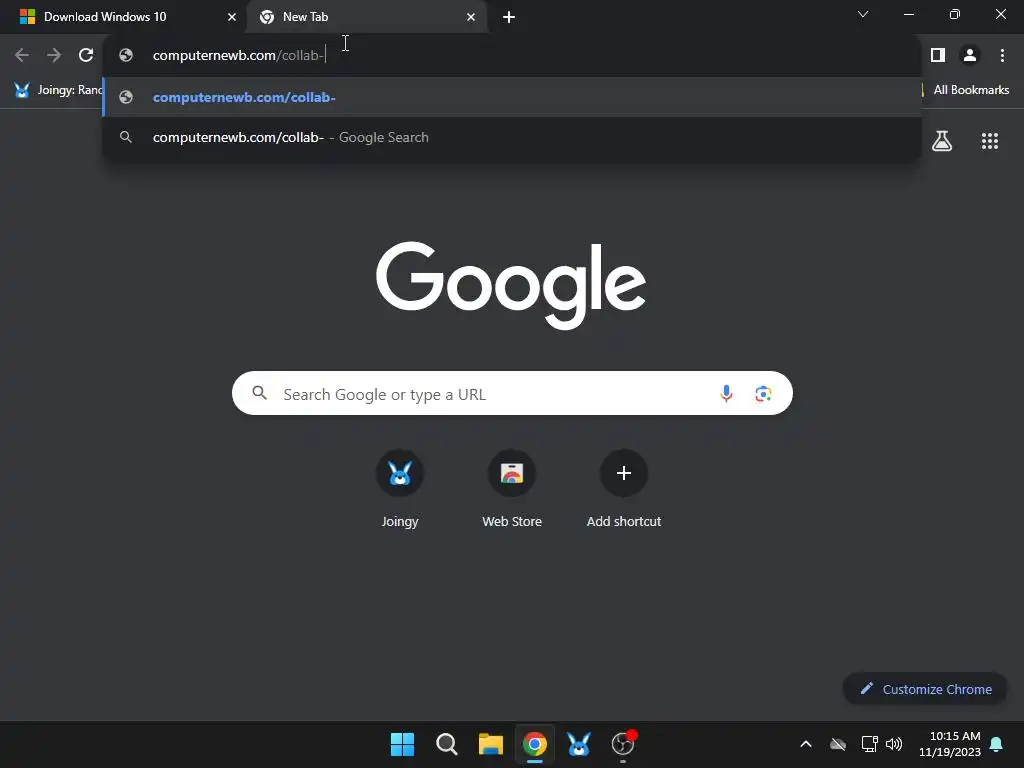Search by image with Google Lens icon
1024x768 pixels.
763,393
